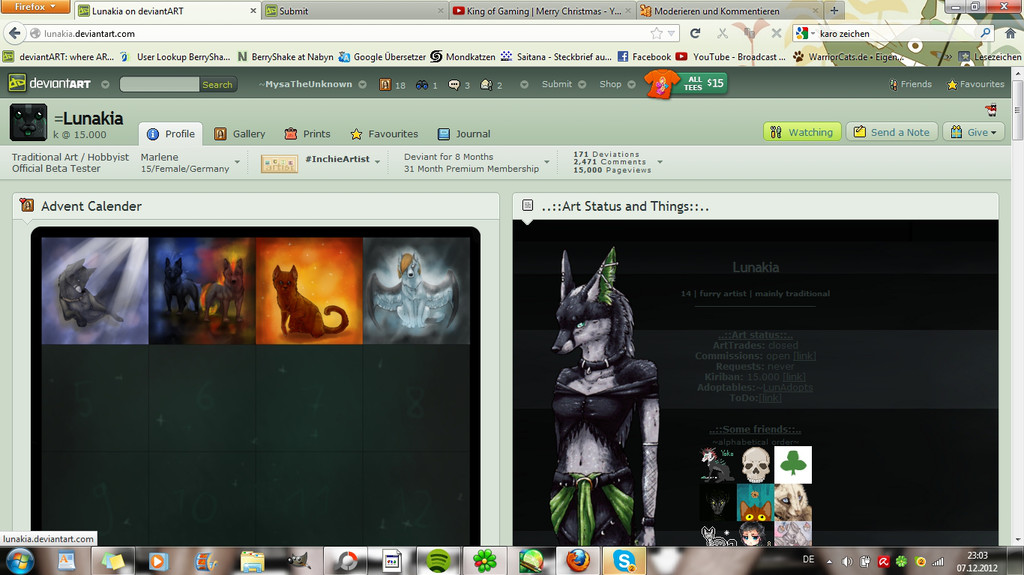Open the replies notifications showing 2
This screenshot has width=1024, height=575.
491,84
